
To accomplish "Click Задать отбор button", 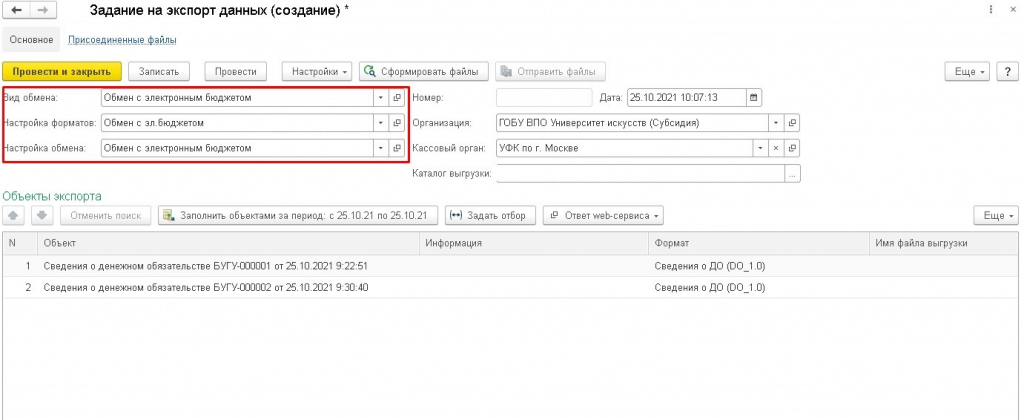I will tap(490, 216).
